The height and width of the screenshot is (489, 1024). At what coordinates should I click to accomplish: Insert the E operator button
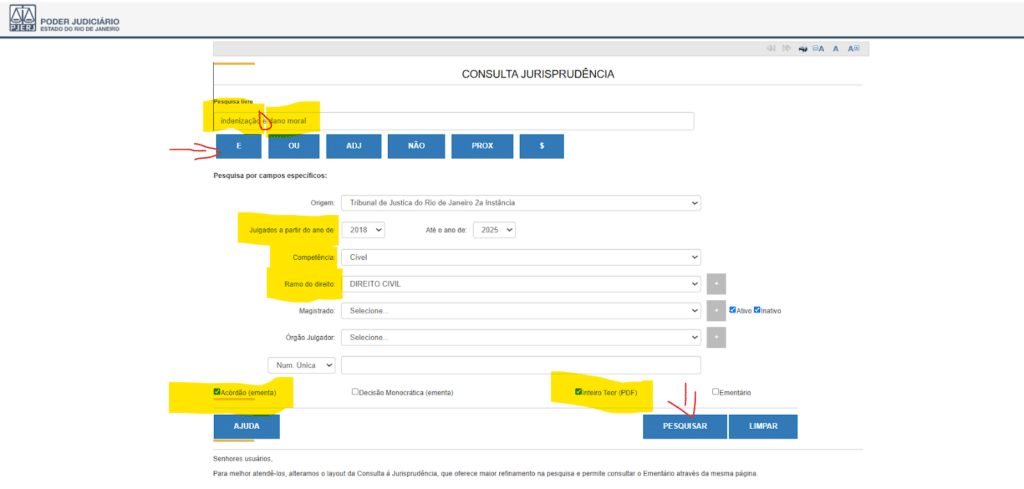click(x=238, y=146)
